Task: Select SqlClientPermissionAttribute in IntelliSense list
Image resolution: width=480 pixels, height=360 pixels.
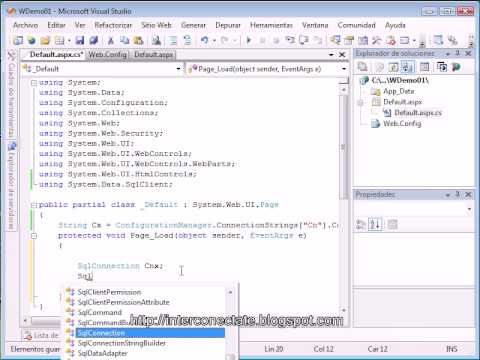Action: (124, 302)
